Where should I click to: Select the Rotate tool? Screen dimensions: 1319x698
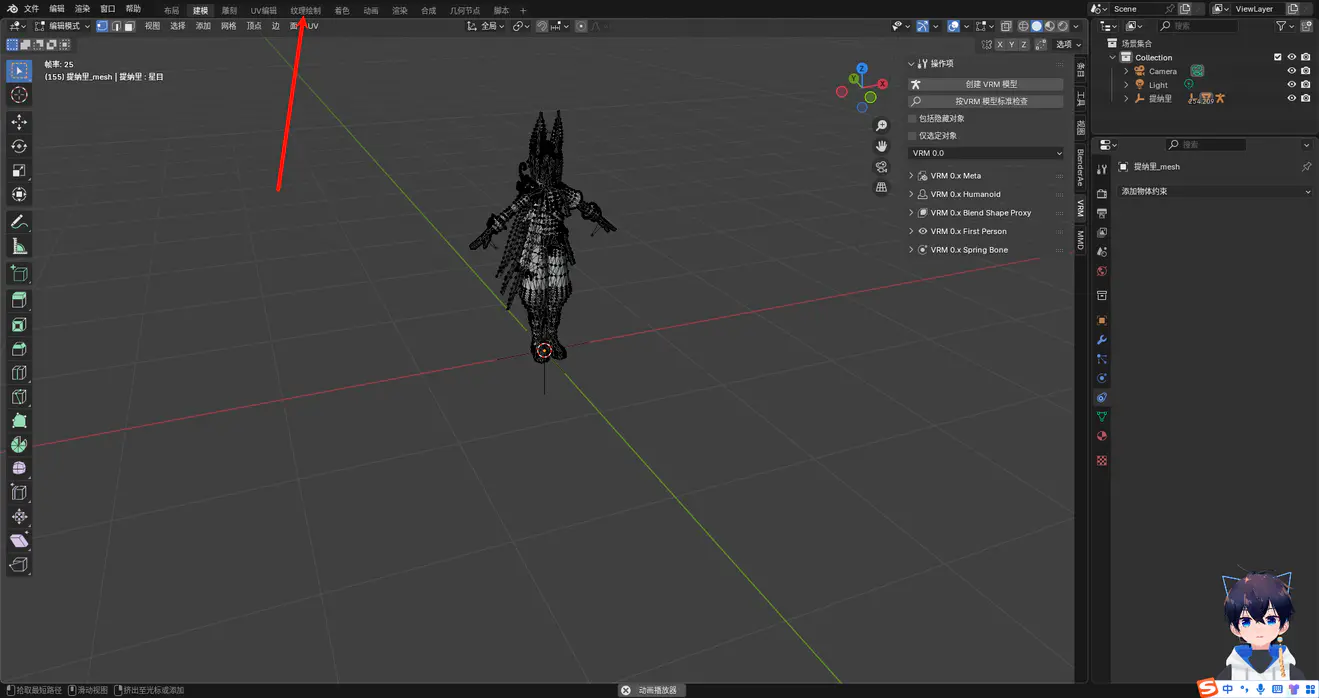19,147
